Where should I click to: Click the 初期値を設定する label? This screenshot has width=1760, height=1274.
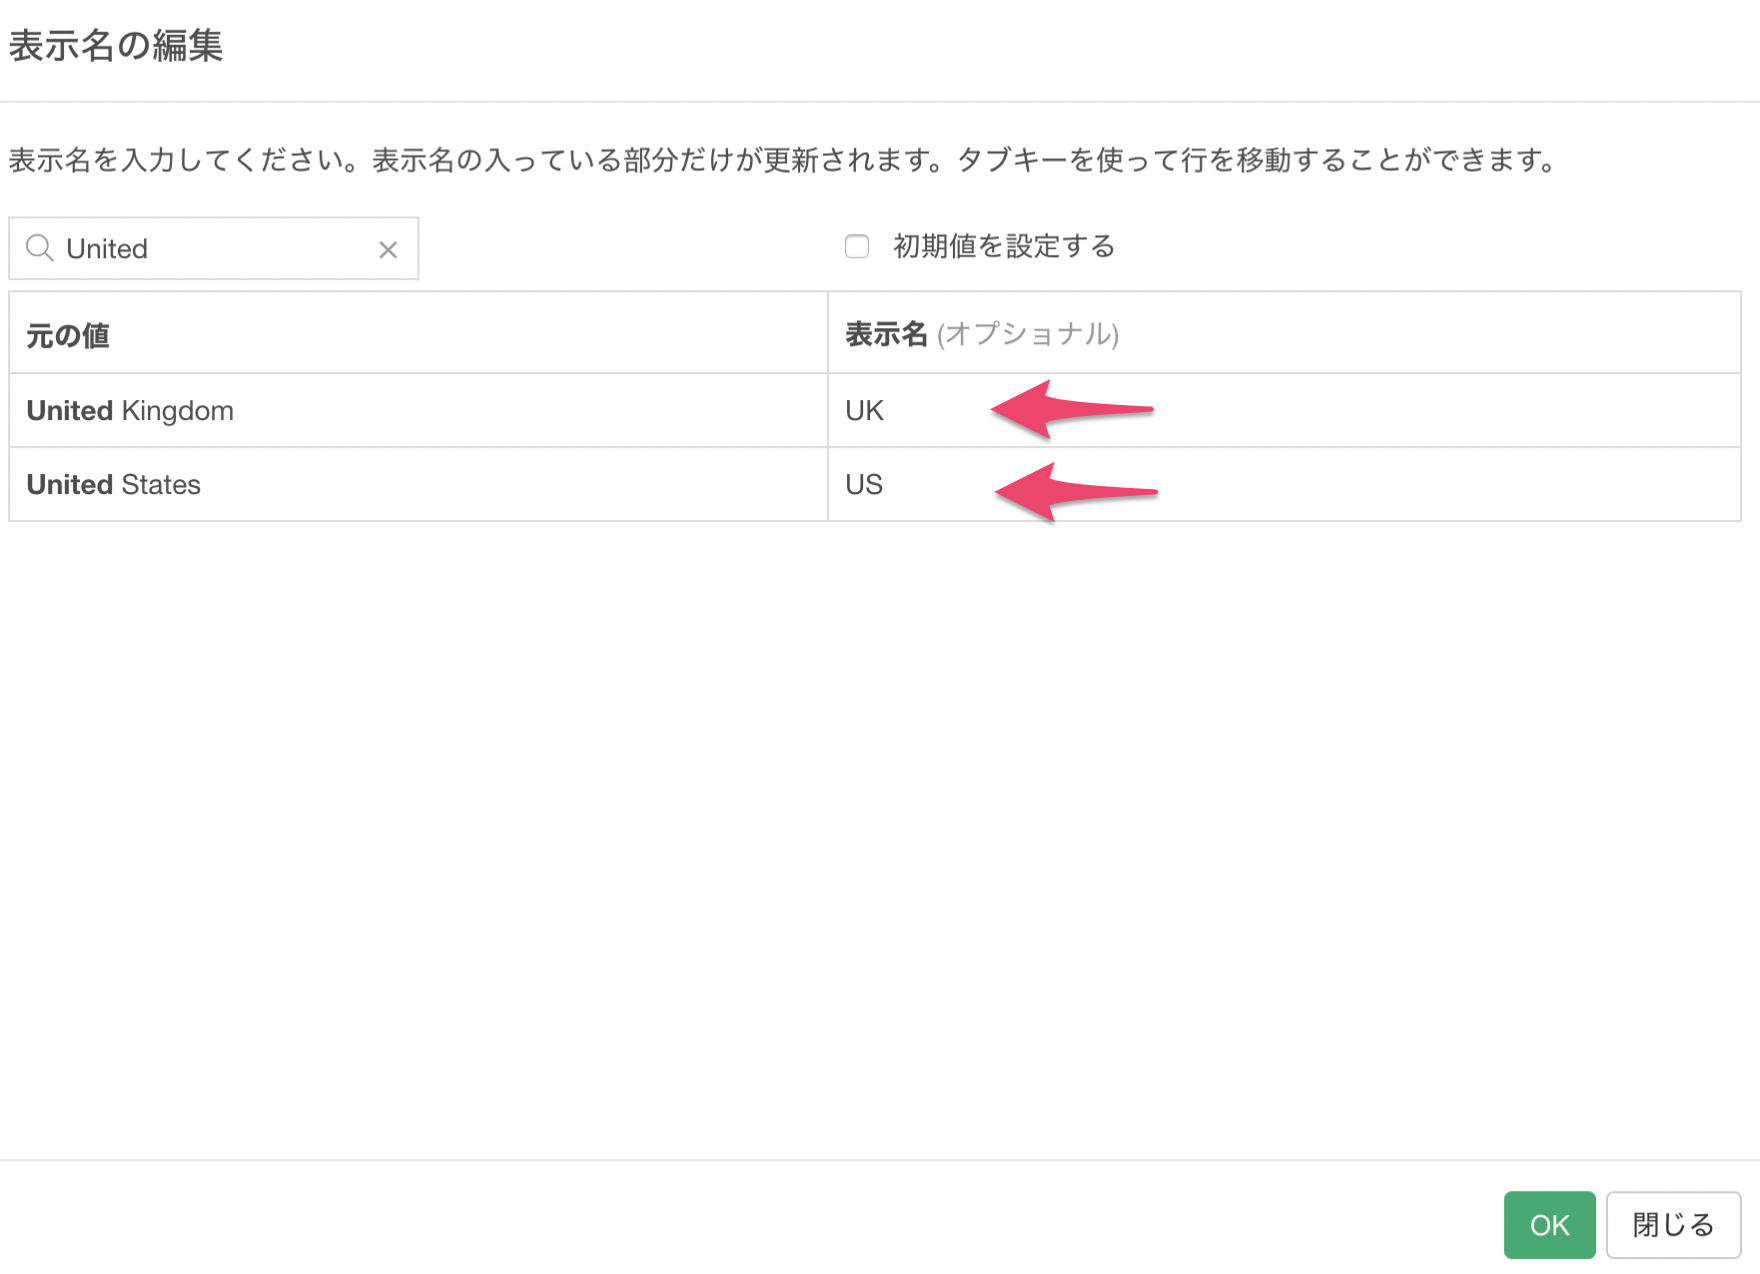(x=1004, y=246)
